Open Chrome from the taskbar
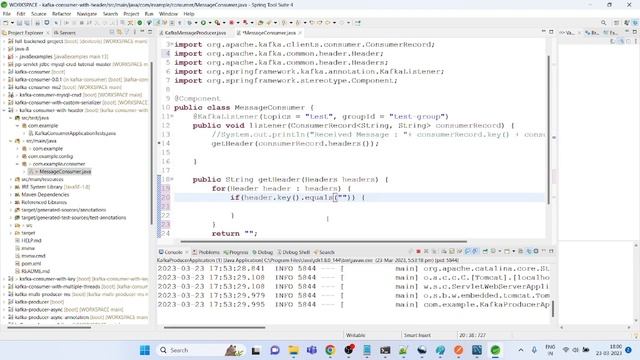Screen dimensions: 640x360 (330, 350)
